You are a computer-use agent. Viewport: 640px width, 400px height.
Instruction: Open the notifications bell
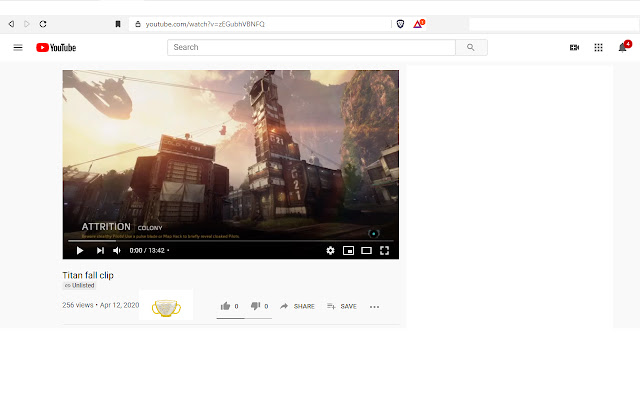[x=623, y=47]
